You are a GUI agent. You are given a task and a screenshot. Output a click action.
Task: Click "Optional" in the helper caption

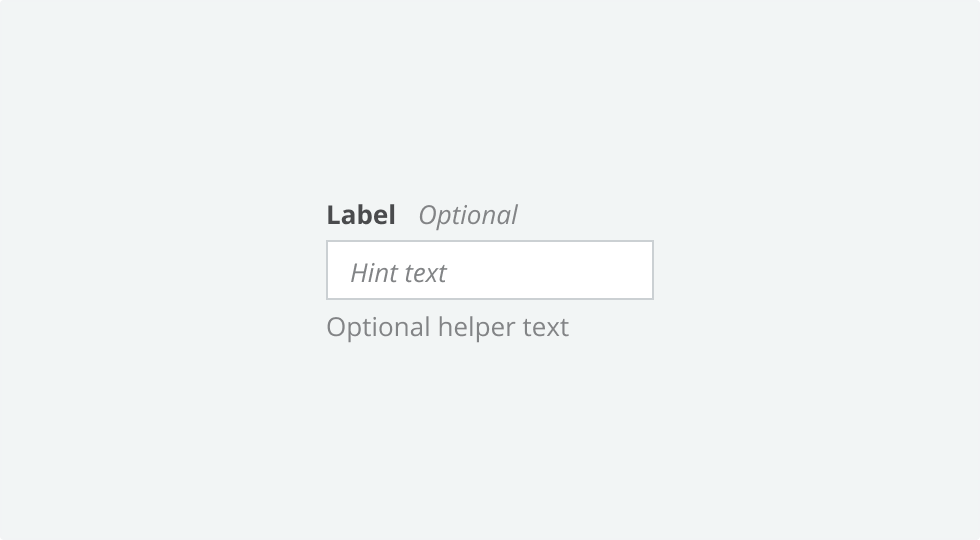379,328
